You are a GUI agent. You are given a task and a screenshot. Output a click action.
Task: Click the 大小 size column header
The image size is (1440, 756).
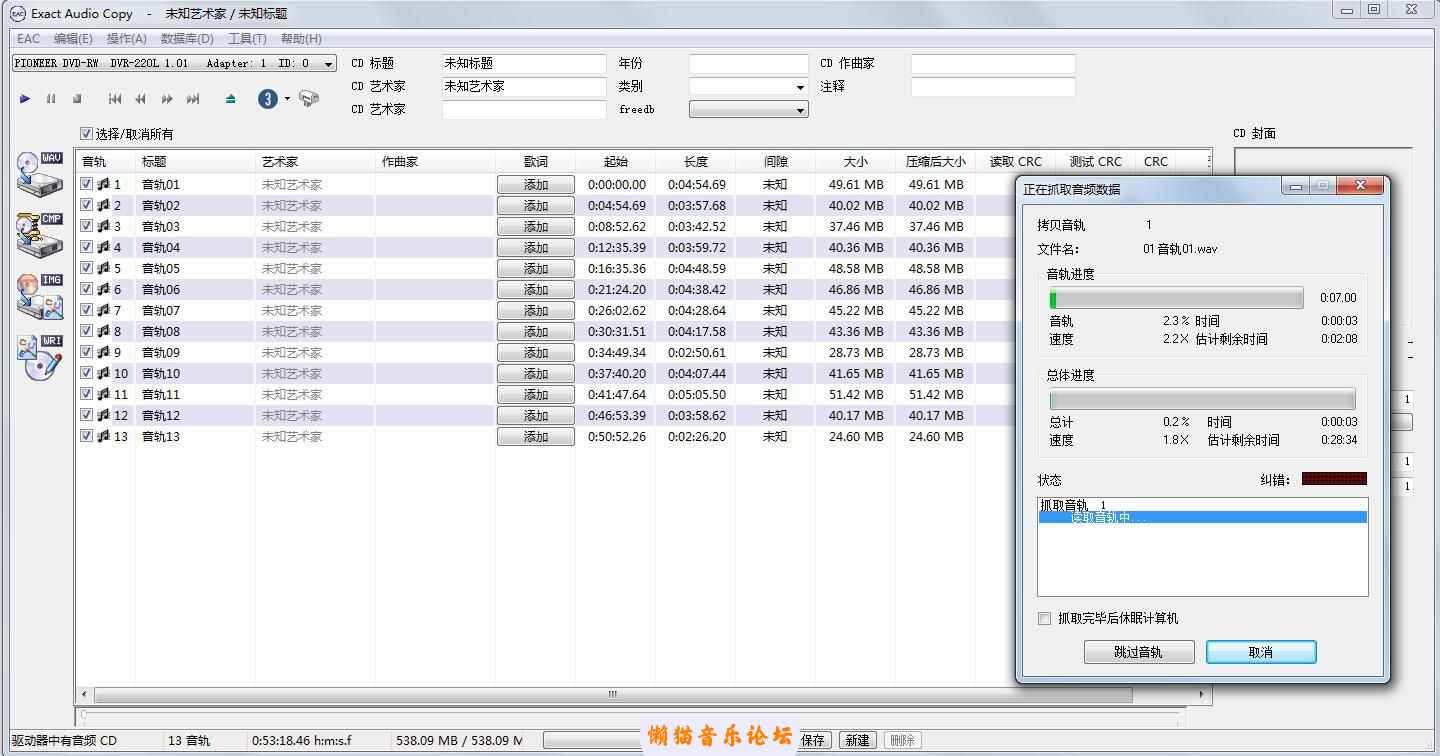tap(856, 162)
